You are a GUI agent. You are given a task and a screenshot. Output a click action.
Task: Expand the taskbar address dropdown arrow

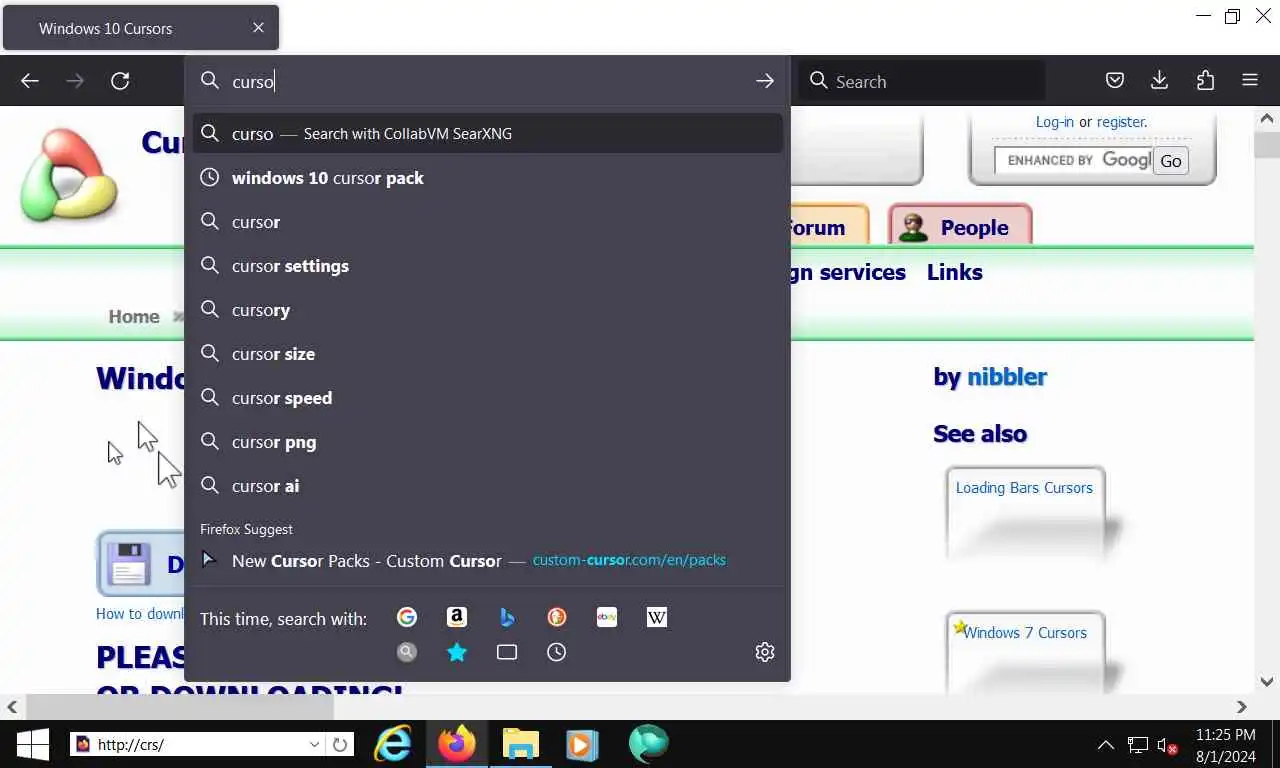[315, 744]
